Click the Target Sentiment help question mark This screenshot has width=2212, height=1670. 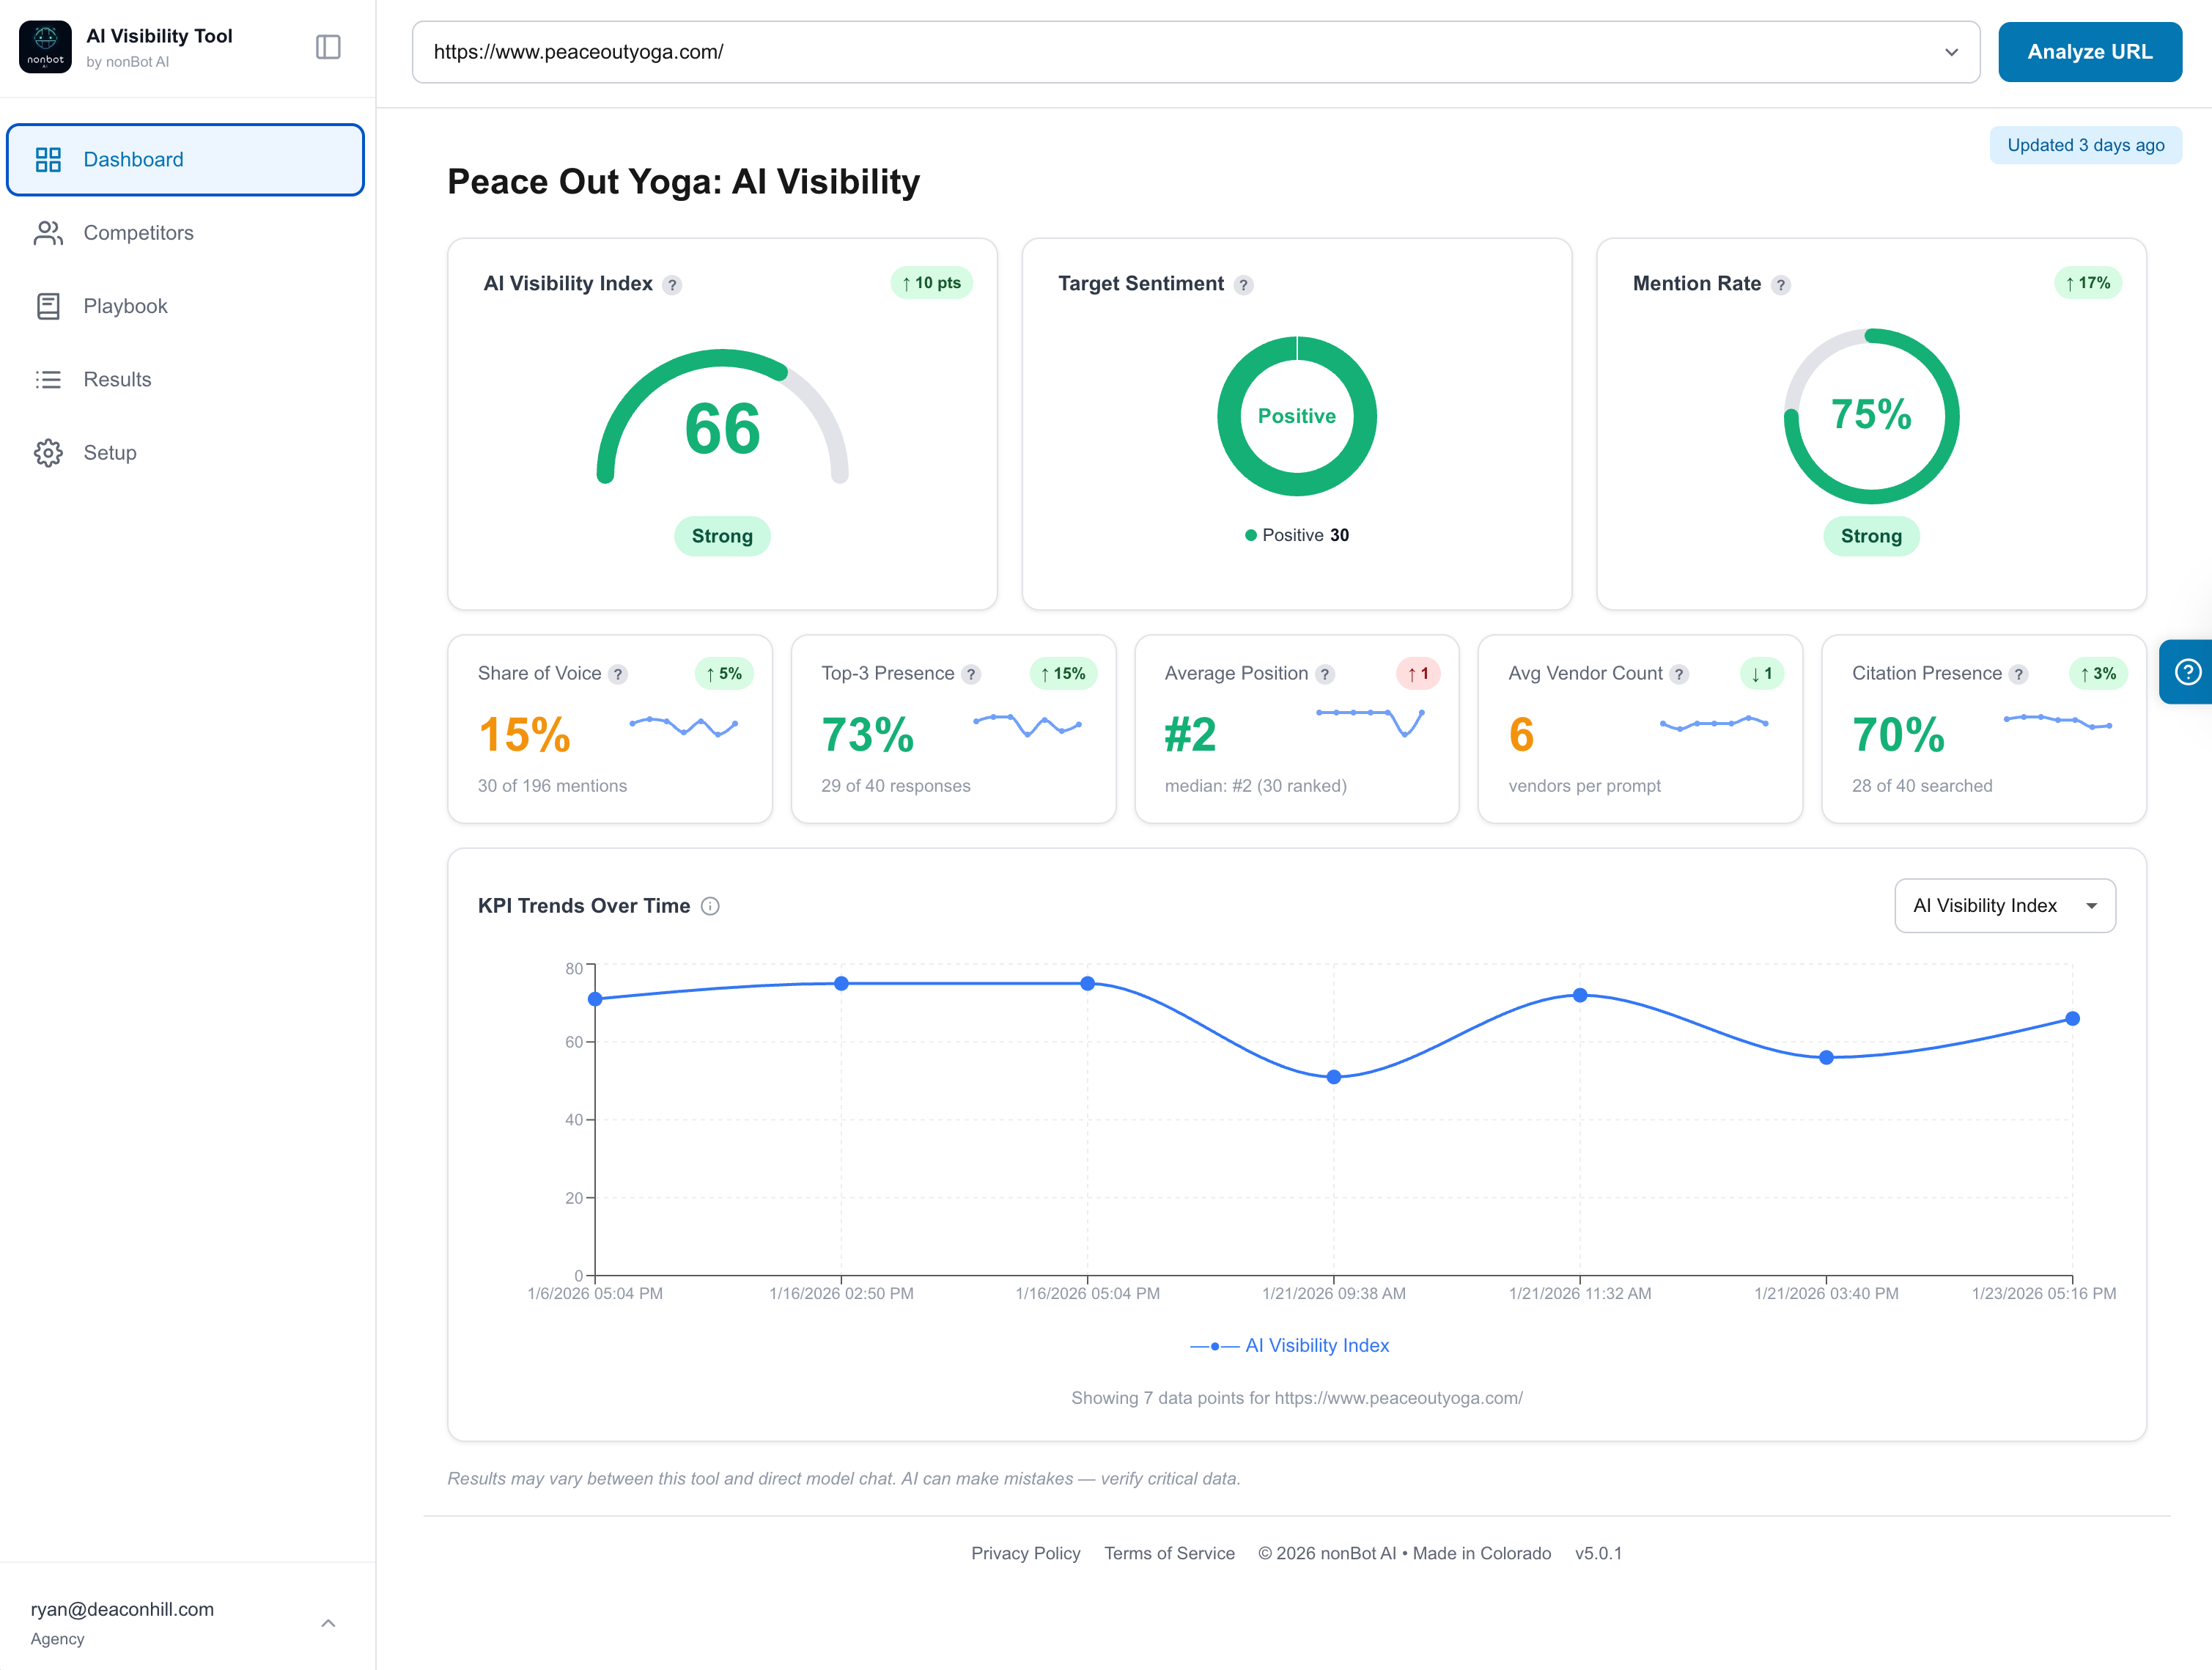(x=1243, y=285)
